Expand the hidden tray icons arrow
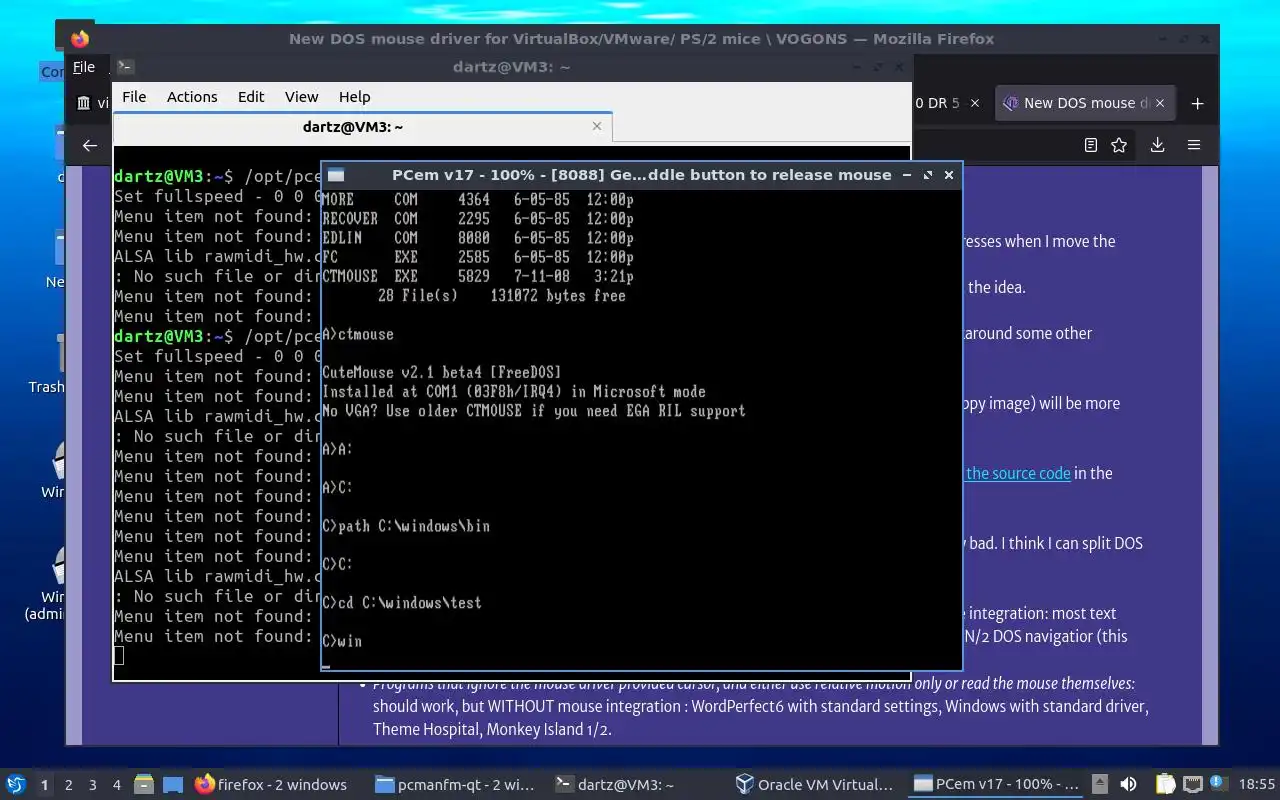 pyautogui.click(x=1099, y=784)
